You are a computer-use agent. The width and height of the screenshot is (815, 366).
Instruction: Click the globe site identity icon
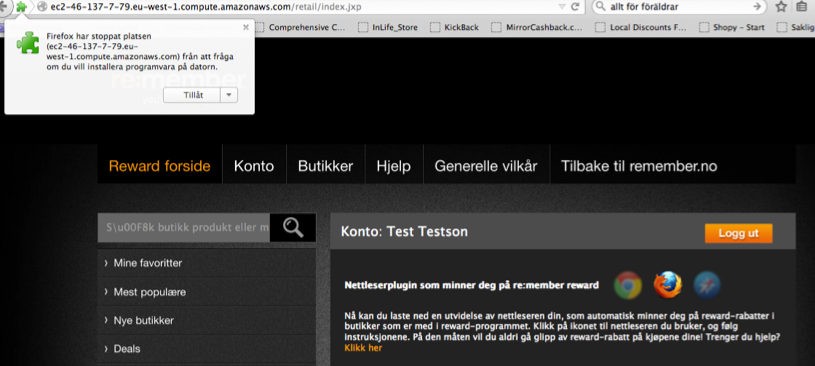pos(43,7)
